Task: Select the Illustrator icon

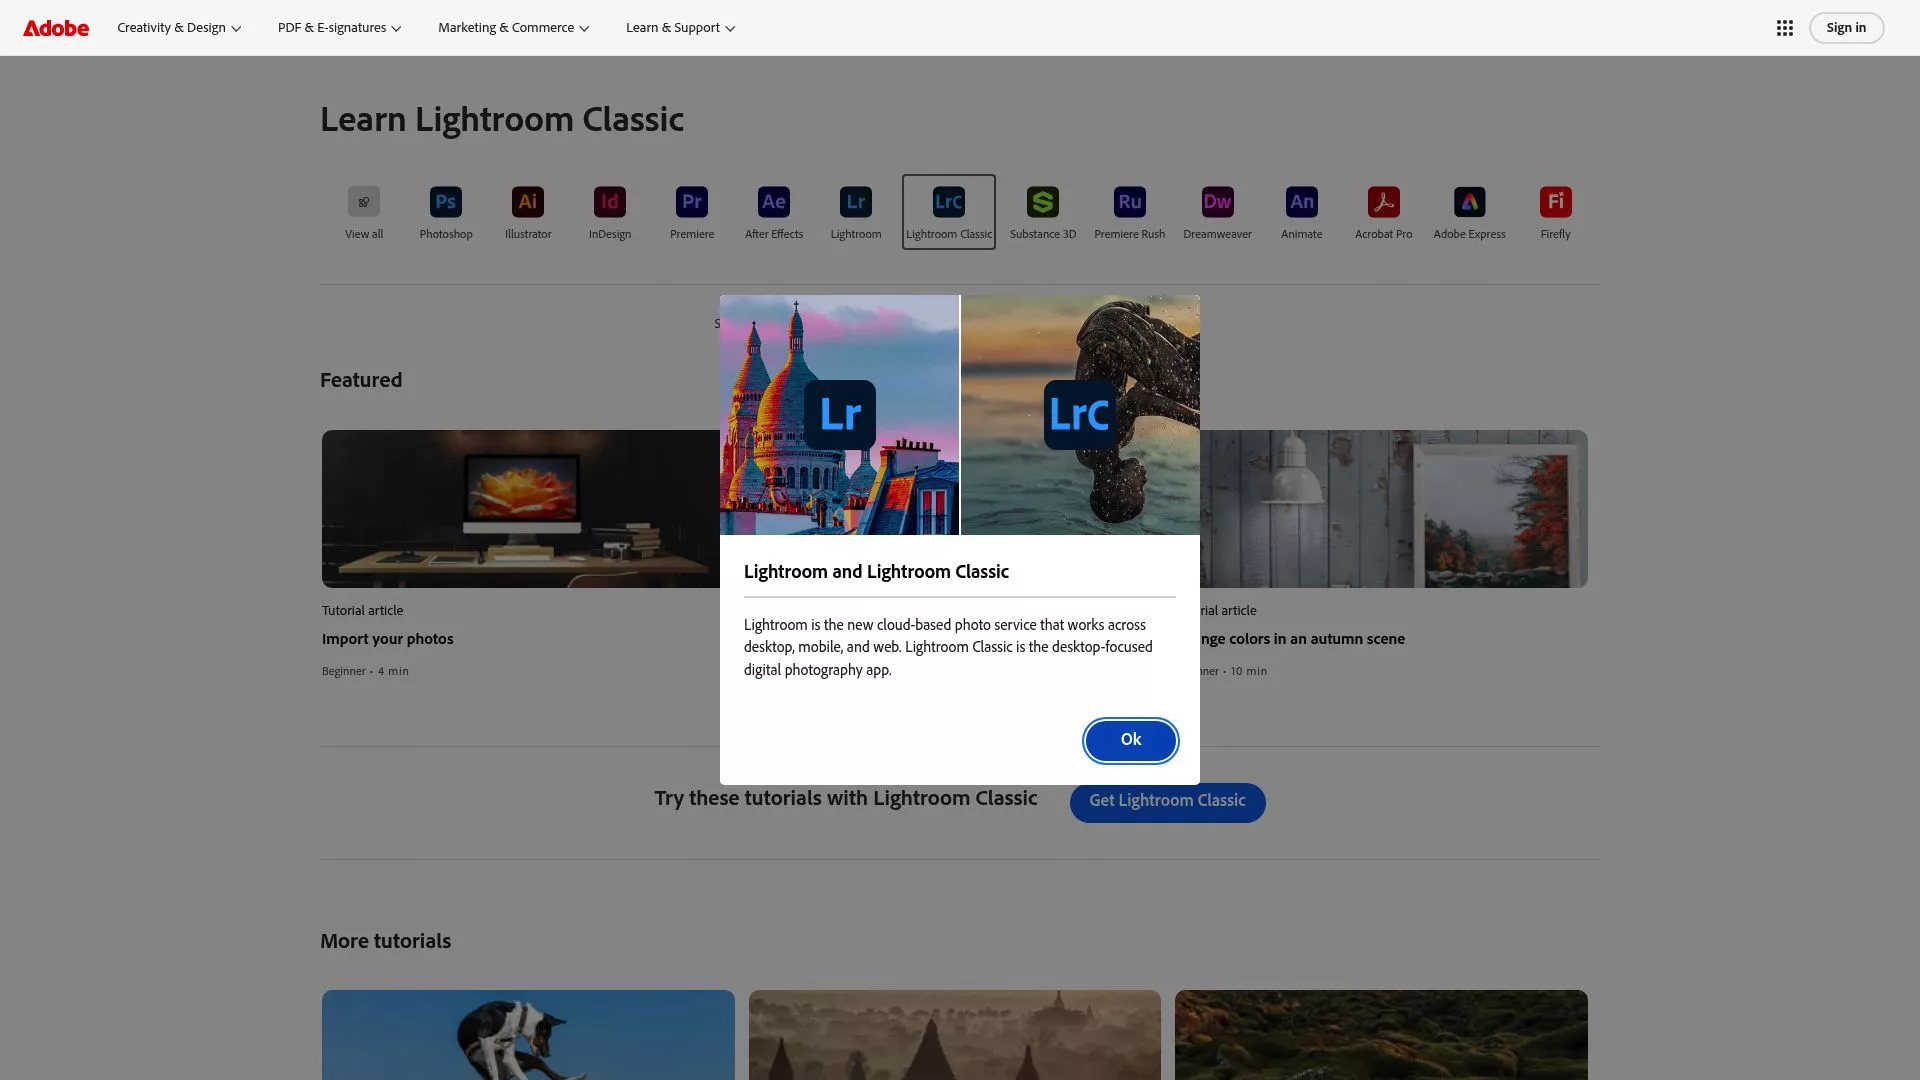Action: point(528,201)
